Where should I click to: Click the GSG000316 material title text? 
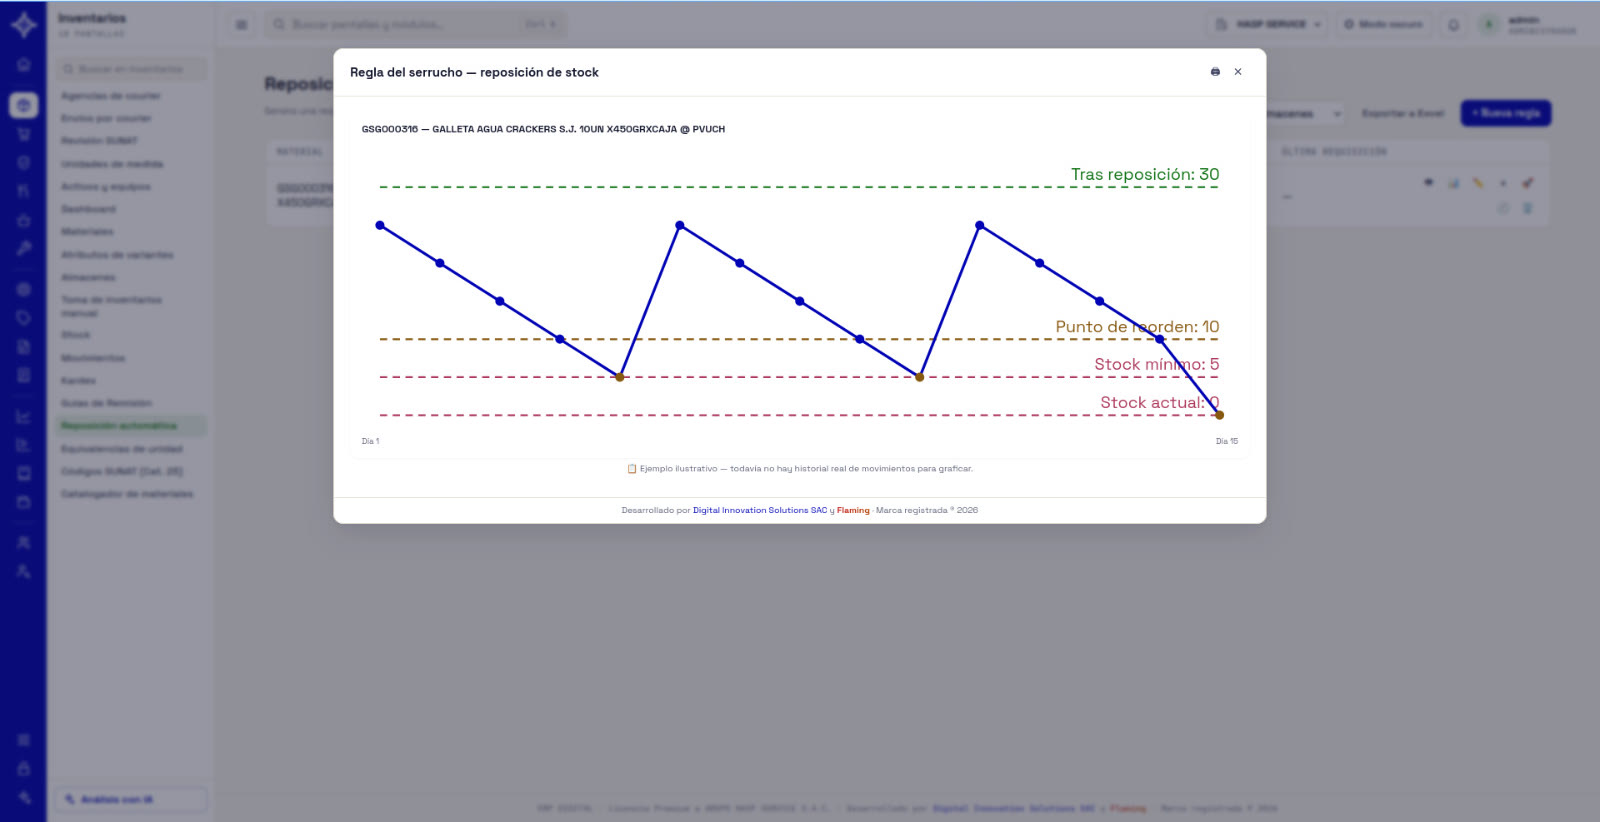coord(543,129)
